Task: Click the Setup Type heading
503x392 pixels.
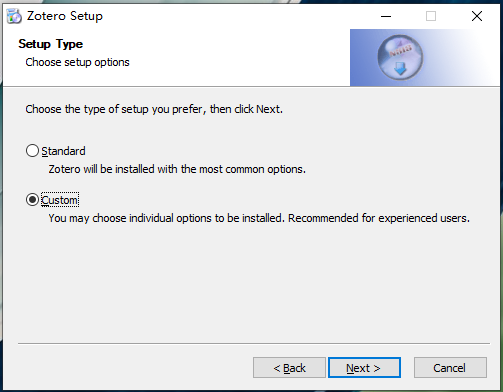Action: pos(51,44)
